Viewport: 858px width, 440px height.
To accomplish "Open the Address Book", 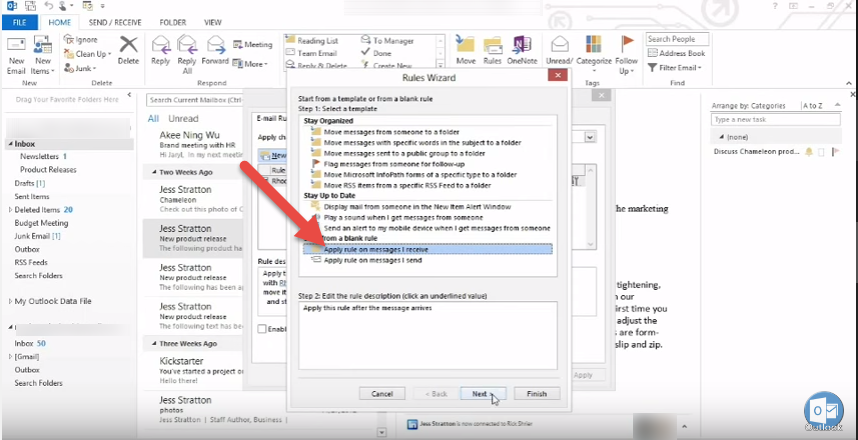I will [676, 53].
